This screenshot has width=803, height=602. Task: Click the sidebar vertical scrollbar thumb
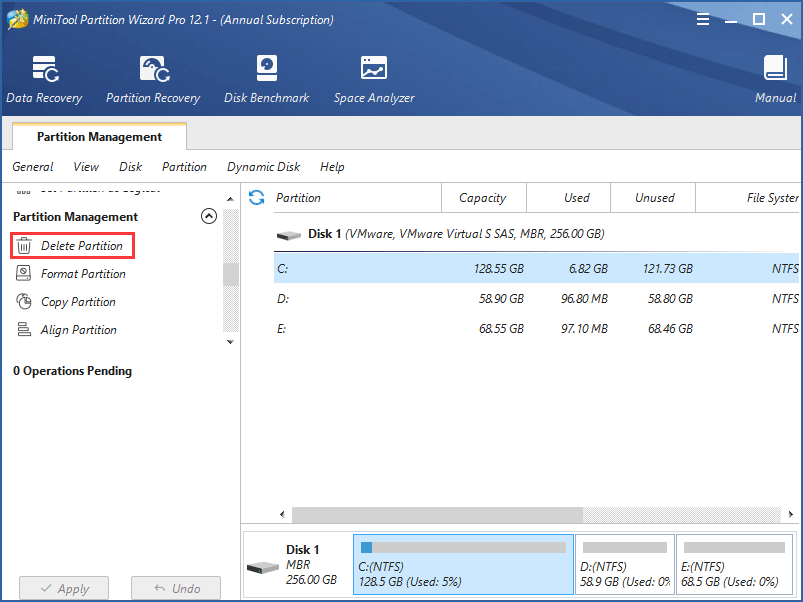point(231,274)
